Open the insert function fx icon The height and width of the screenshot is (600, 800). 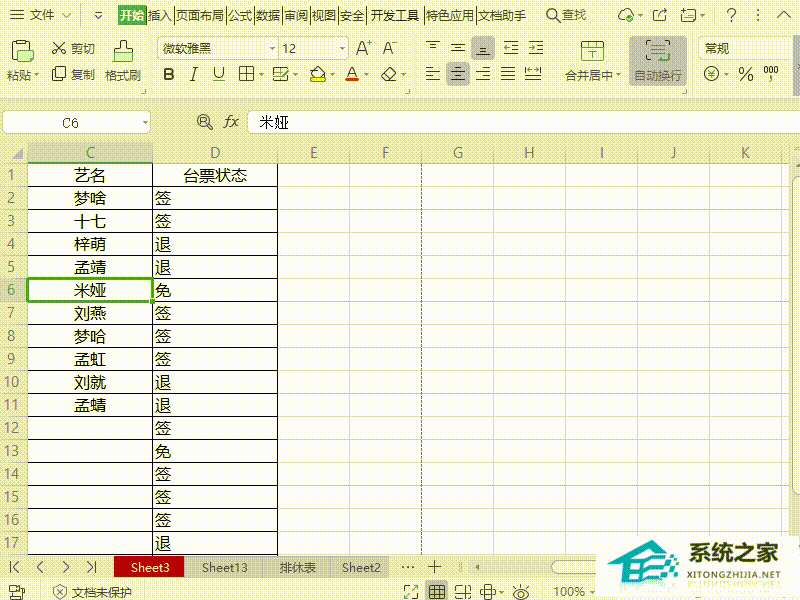(232, 121)
